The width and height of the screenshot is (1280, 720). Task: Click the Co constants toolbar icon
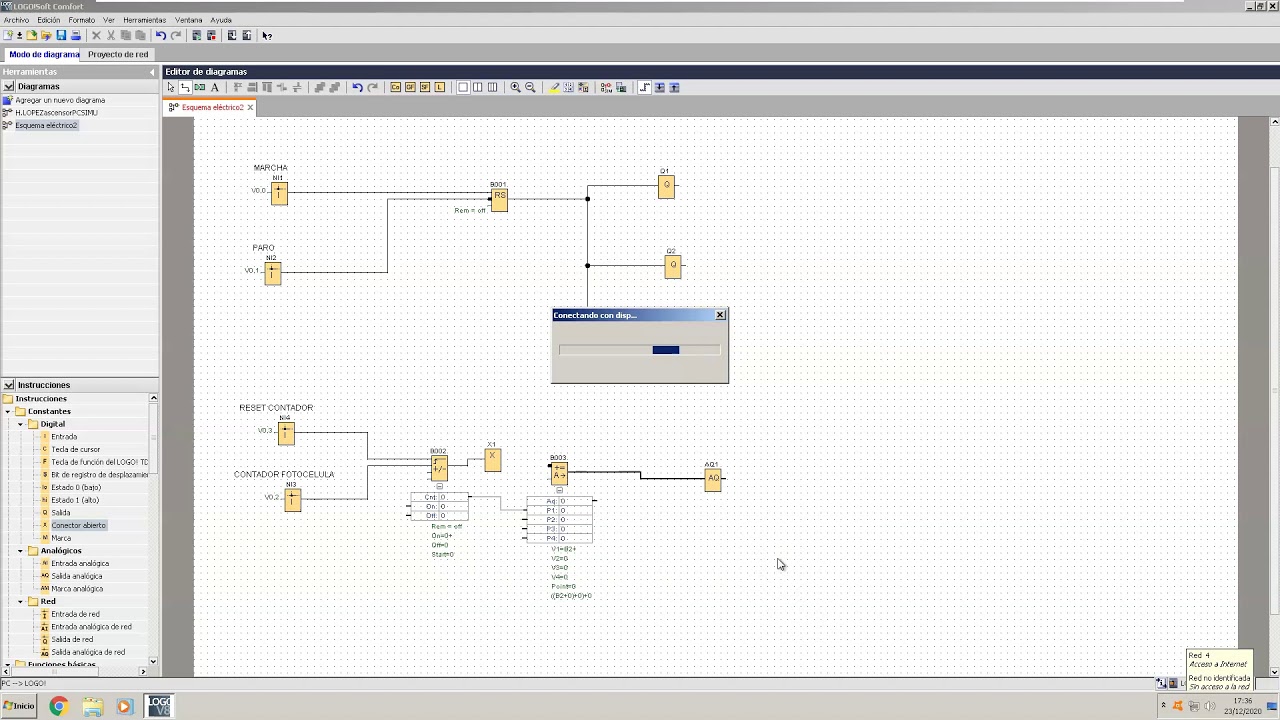[x=395, y=87]
